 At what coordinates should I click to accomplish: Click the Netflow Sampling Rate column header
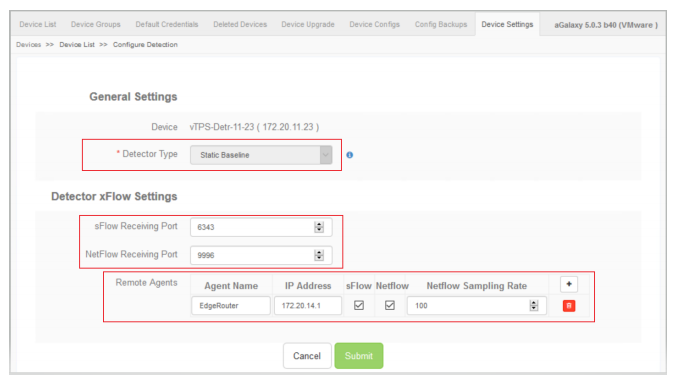click(x=477, y=286)
